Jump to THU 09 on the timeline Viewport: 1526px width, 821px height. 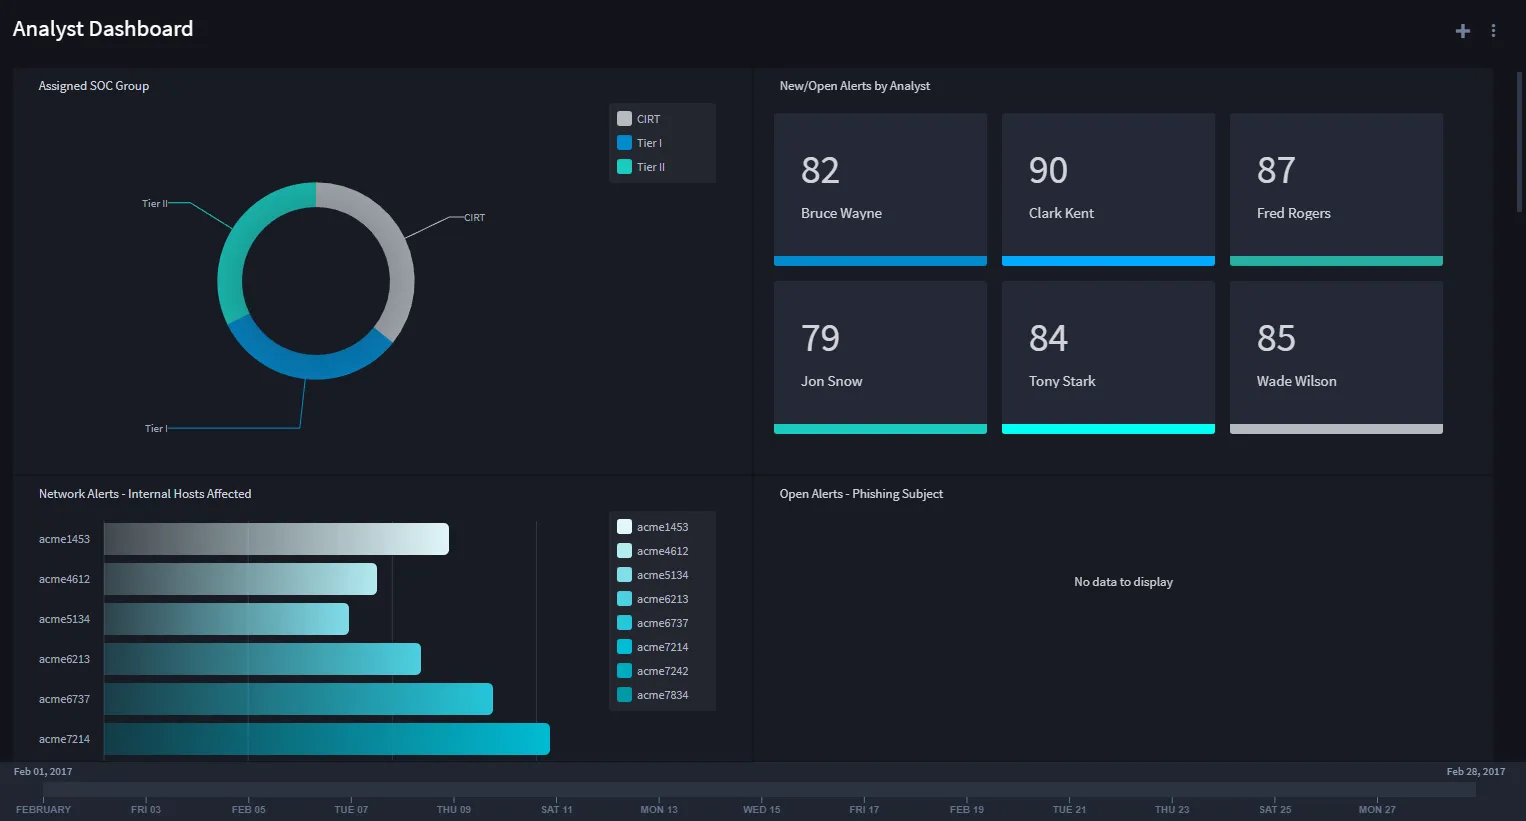454,809
